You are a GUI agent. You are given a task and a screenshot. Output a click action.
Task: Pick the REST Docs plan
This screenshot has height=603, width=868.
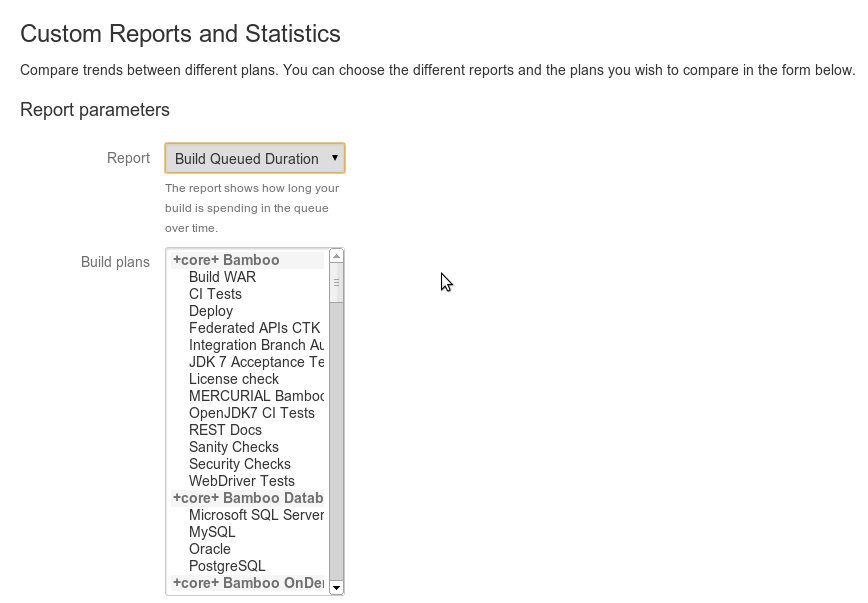247,430
